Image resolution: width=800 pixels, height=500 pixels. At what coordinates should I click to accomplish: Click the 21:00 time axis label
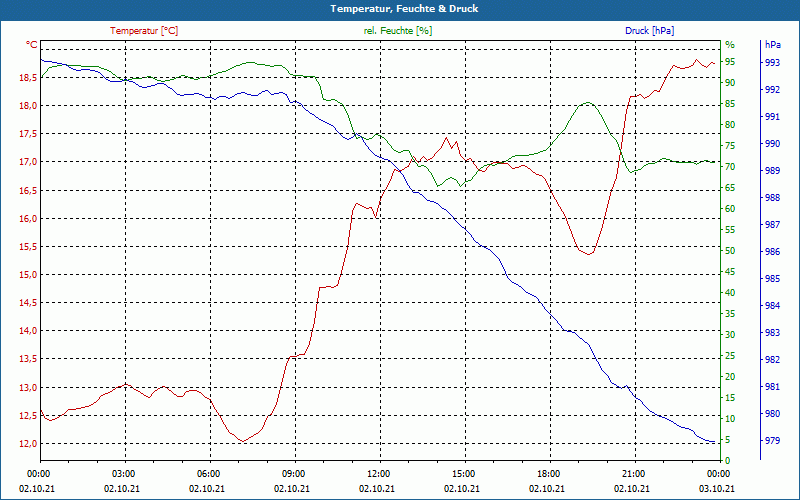tap(633, 474)
